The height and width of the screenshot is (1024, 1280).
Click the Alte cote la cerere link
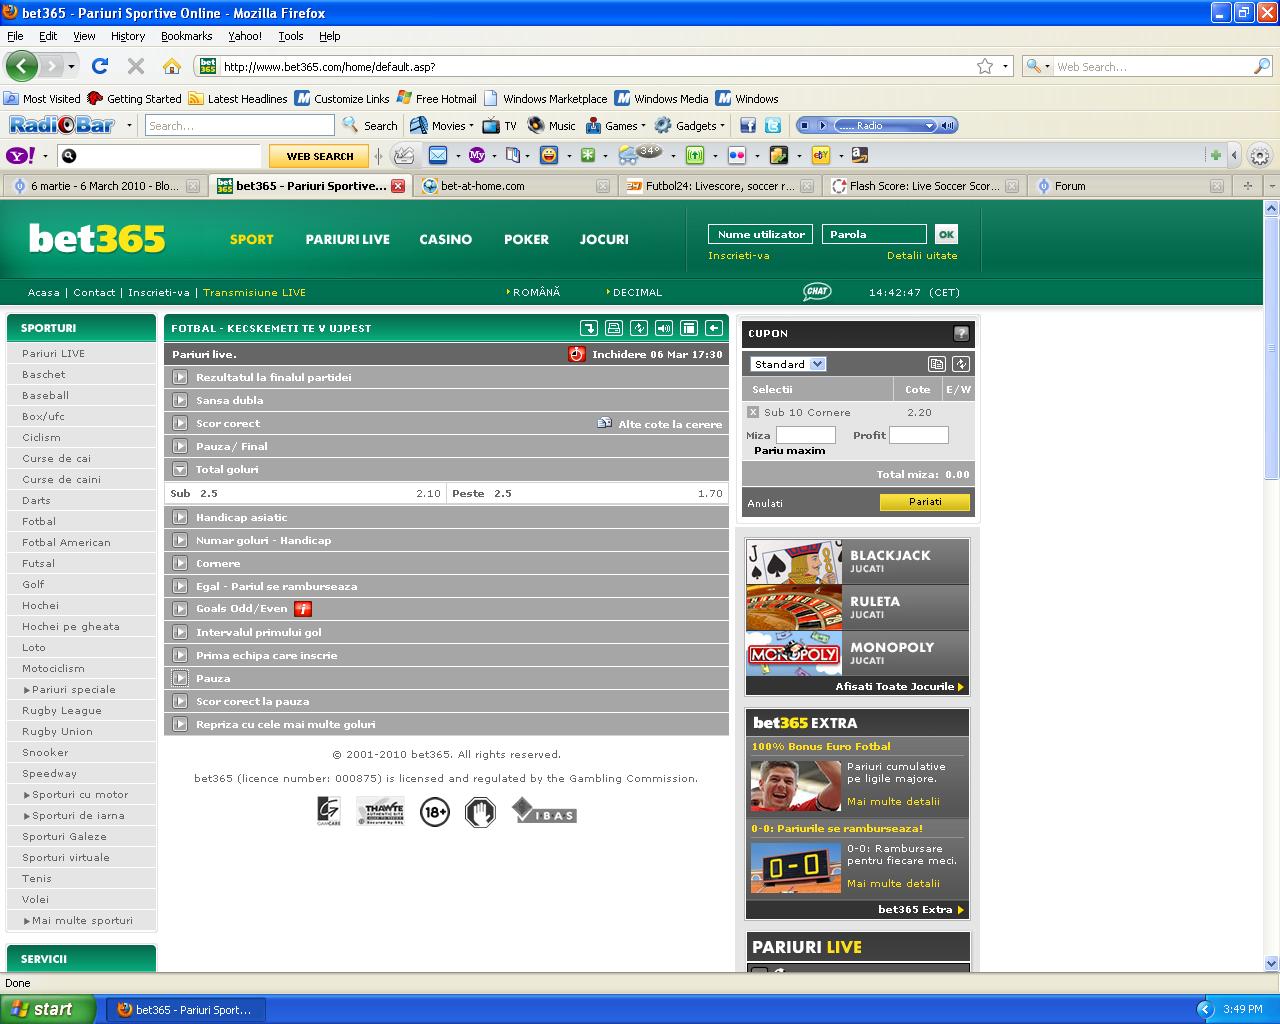click(x=670, y=424)
